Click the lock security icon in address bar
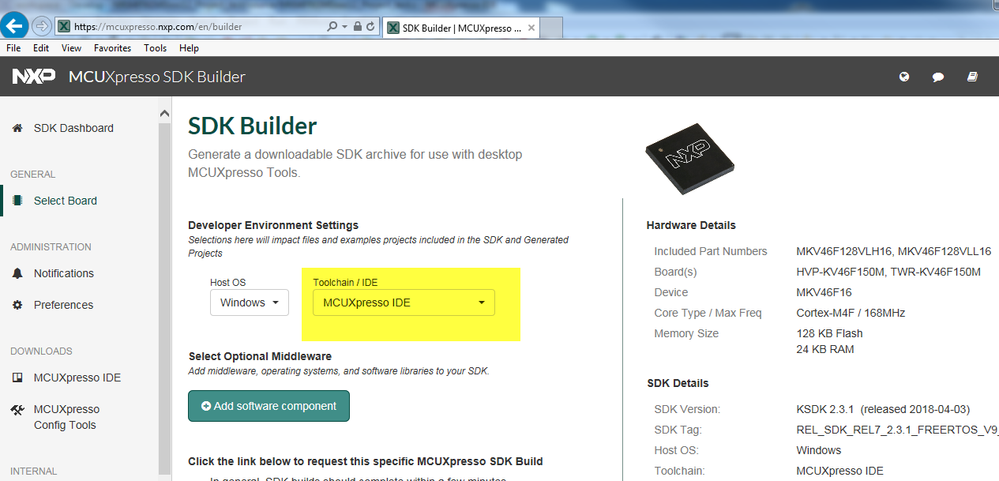999x481 pixels. coord(357,27)
